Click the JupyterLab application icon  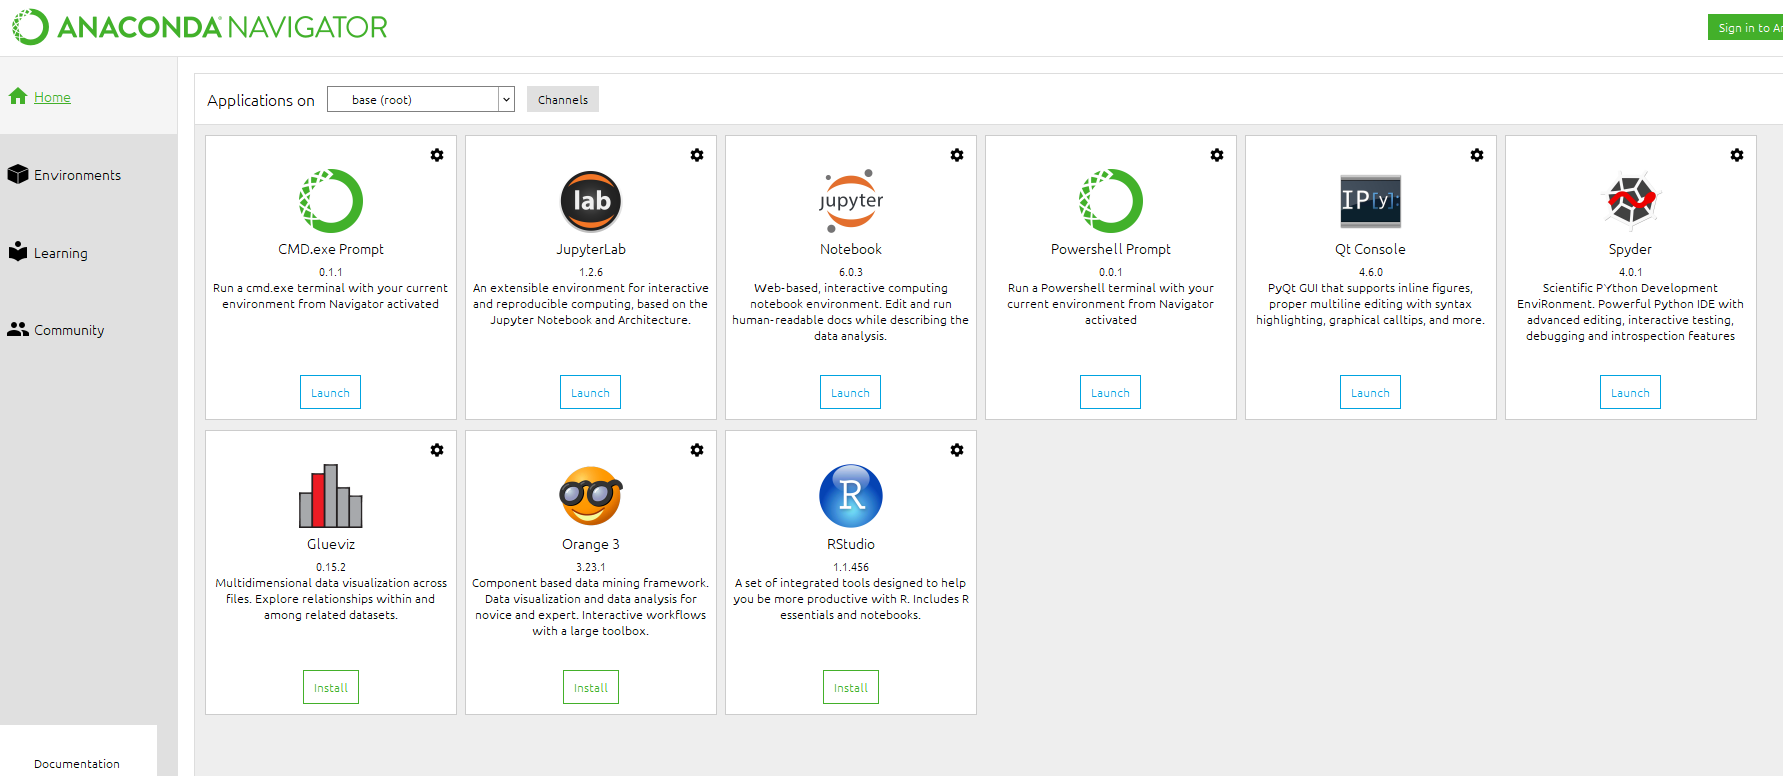point(590,201)
